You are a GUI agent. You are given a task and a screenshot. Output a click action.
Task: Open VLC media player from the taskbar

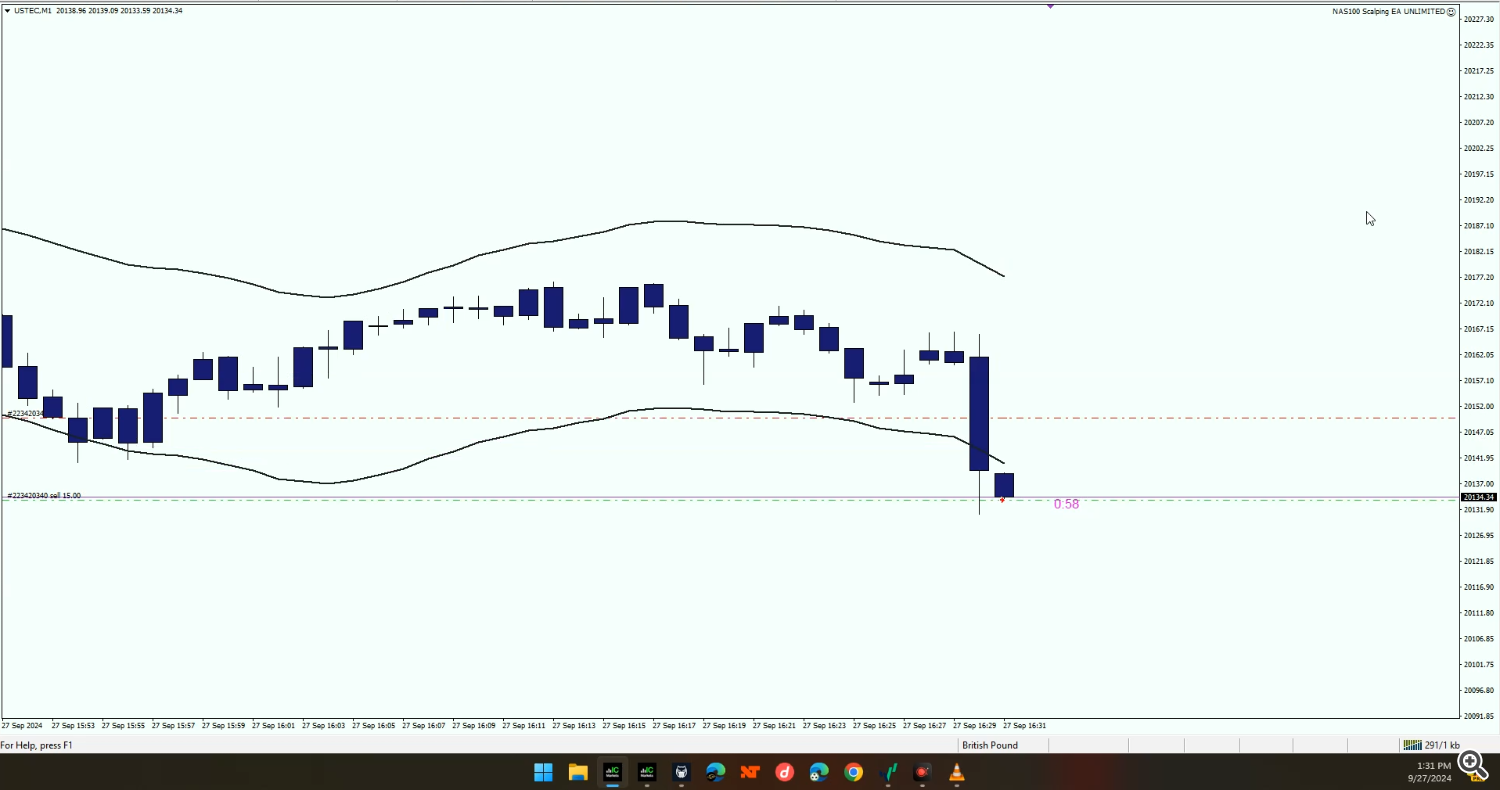pos(957,772)
